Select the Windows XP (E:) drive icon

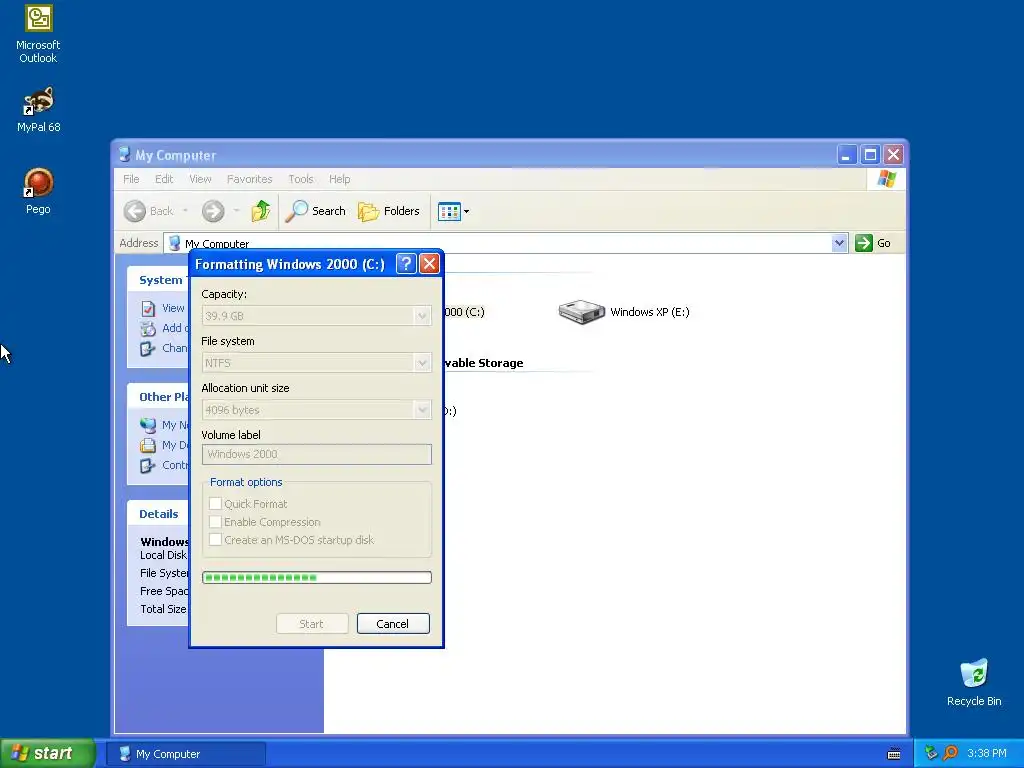click(581, 312)
